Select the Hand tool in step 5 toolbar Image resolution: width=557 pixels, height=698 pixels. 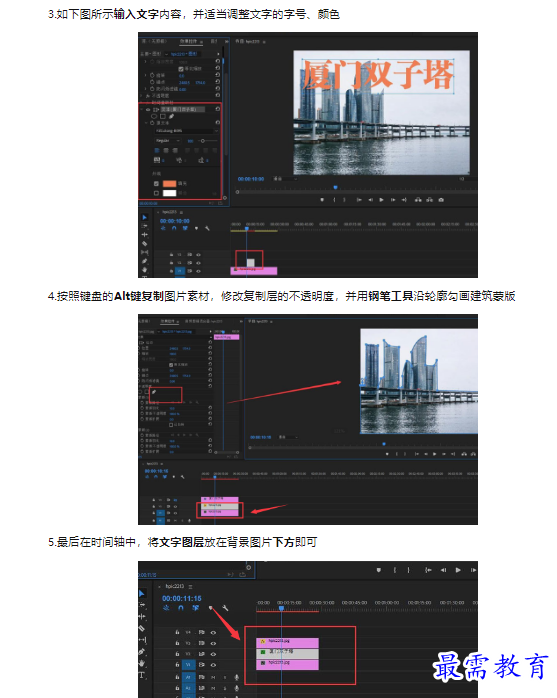[x=142, y=663]
